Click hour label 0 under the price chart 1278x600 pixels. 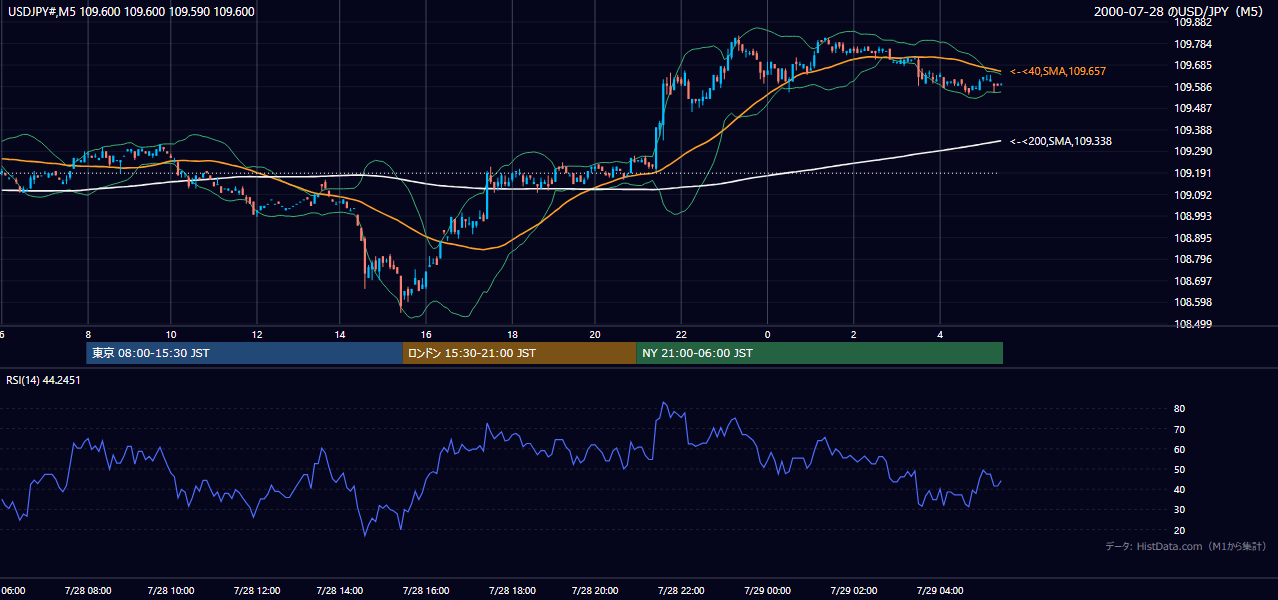pos(768,334)
